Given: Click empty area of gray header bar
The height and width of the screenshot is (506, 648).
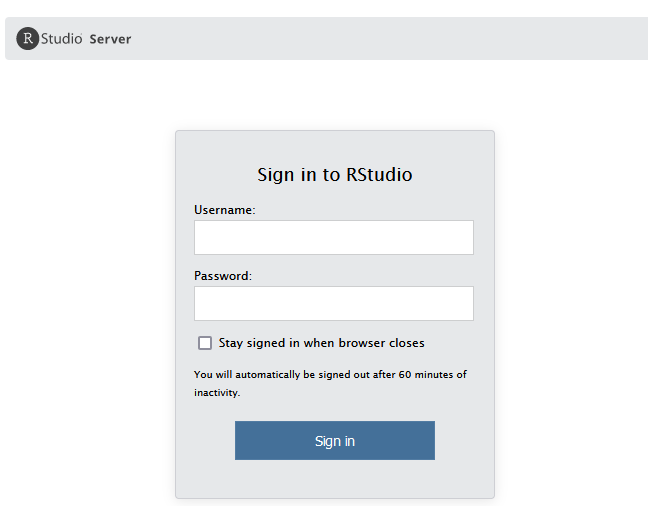Looking at the screenshot, I should [400, 39].
